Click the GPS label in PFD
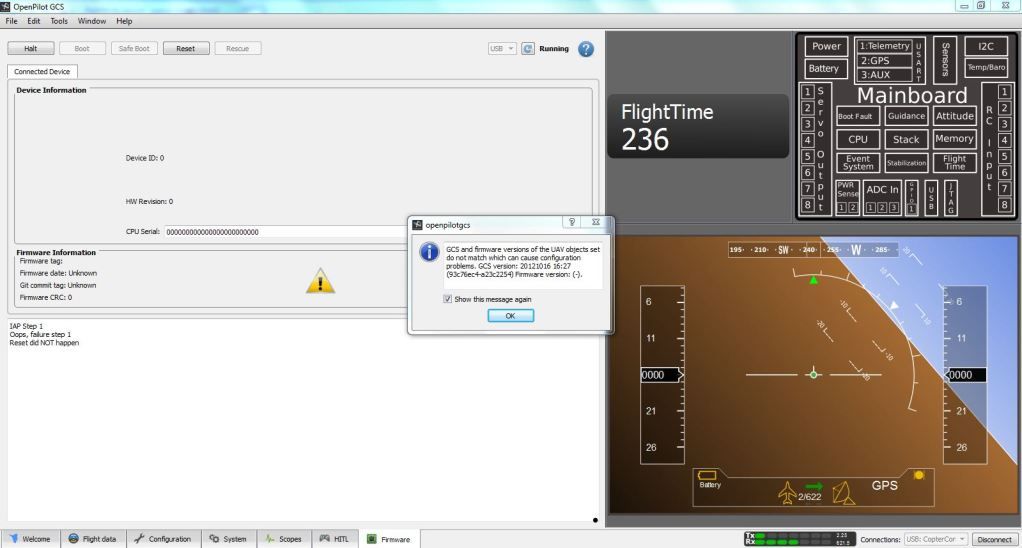Viewport: 1022px width, 548px height. click(x=884, y=485)
